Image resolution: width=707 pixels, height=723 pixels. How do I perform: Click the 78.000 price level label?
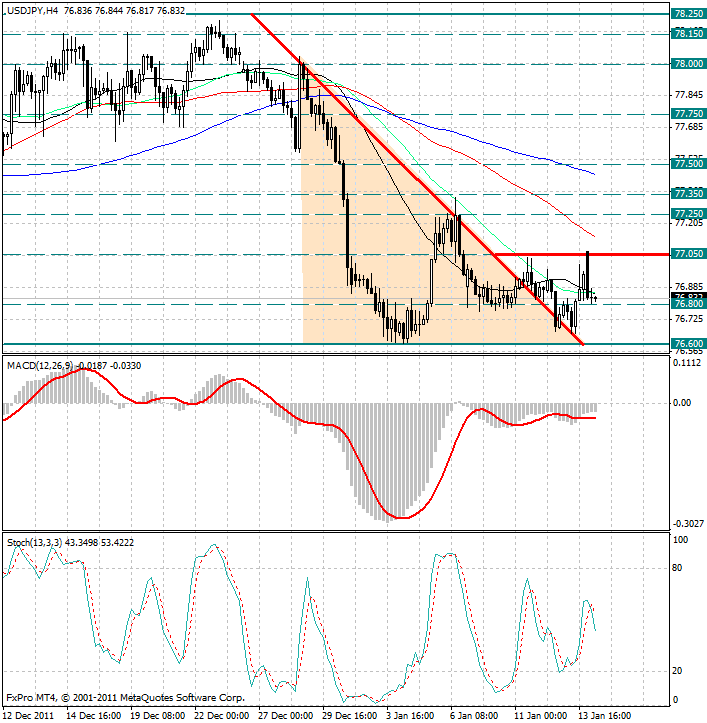[x=687, y=63]
